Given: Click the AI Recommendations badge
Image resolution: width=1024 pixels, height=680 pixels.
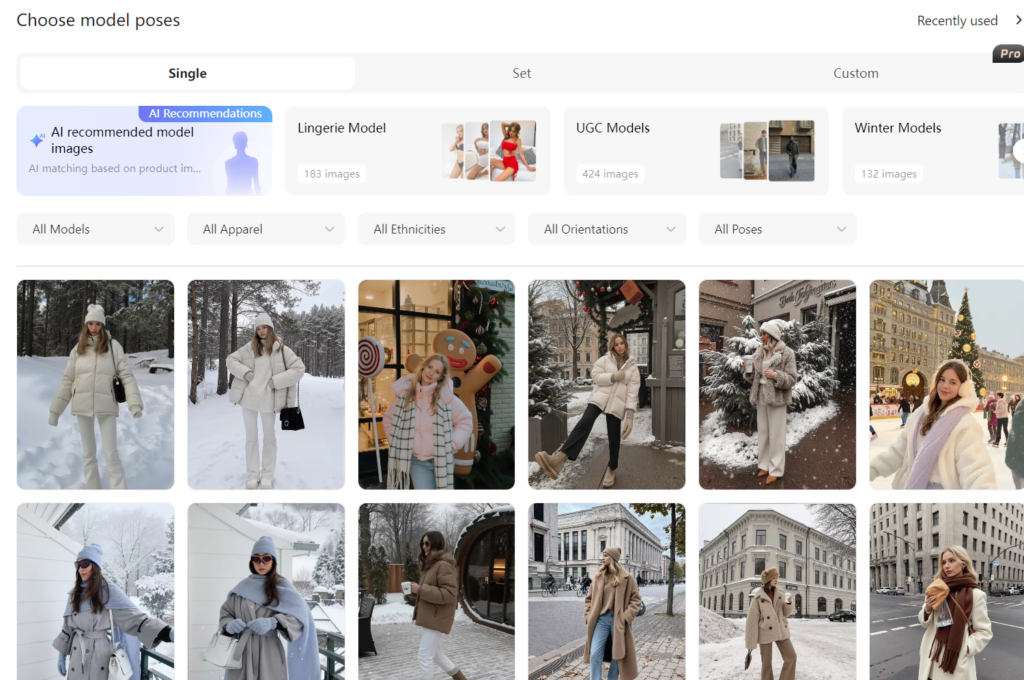Looking at the screenshot, I should [x=205, y=114].
